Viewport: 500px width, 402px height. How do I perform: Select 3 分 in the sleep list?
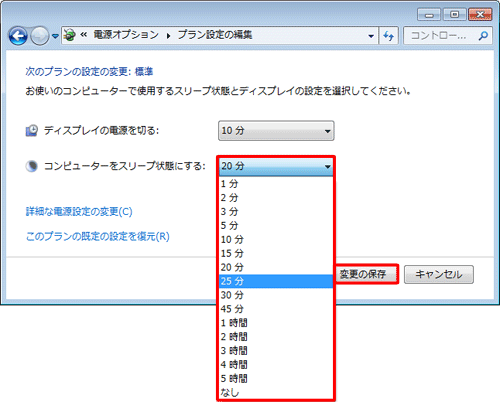[276, 212]
